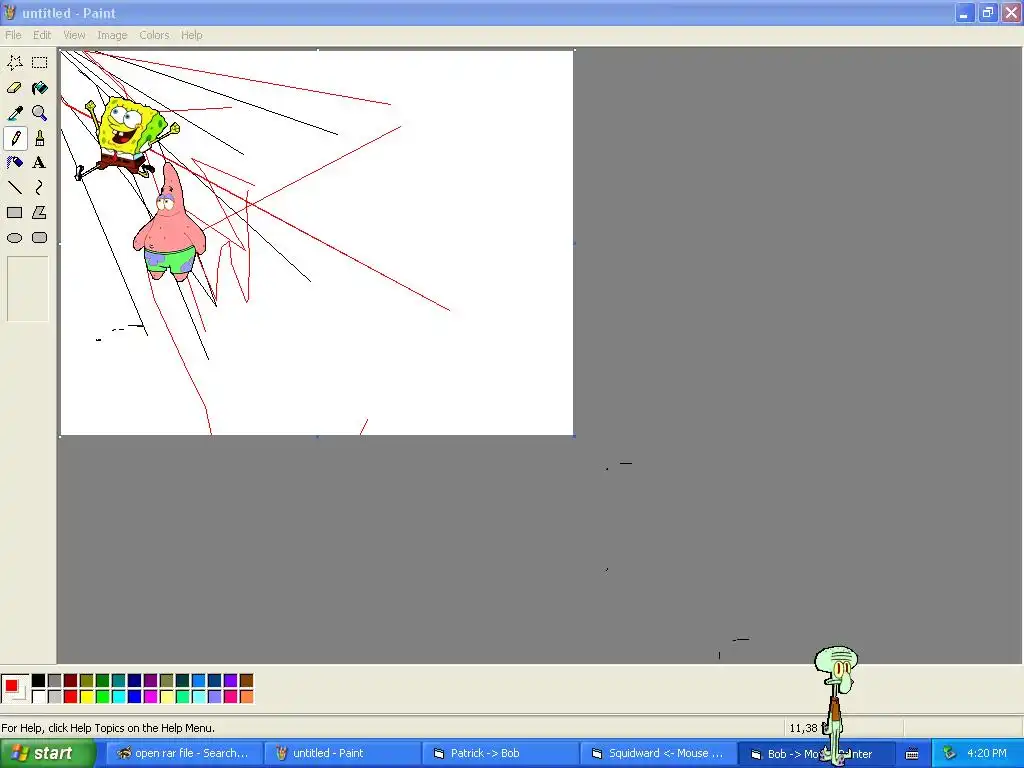Click the bottom-right canvas resize handle

[574, 436]
